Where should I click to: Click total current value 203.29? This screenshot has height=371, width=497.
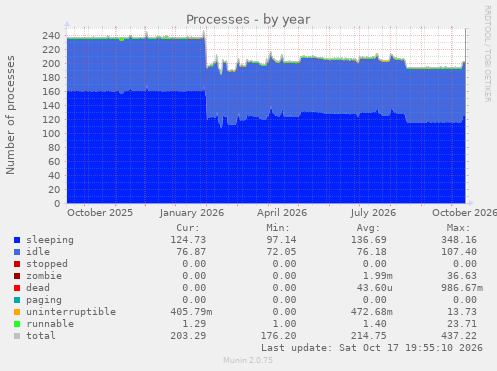[x=188, y=336]
